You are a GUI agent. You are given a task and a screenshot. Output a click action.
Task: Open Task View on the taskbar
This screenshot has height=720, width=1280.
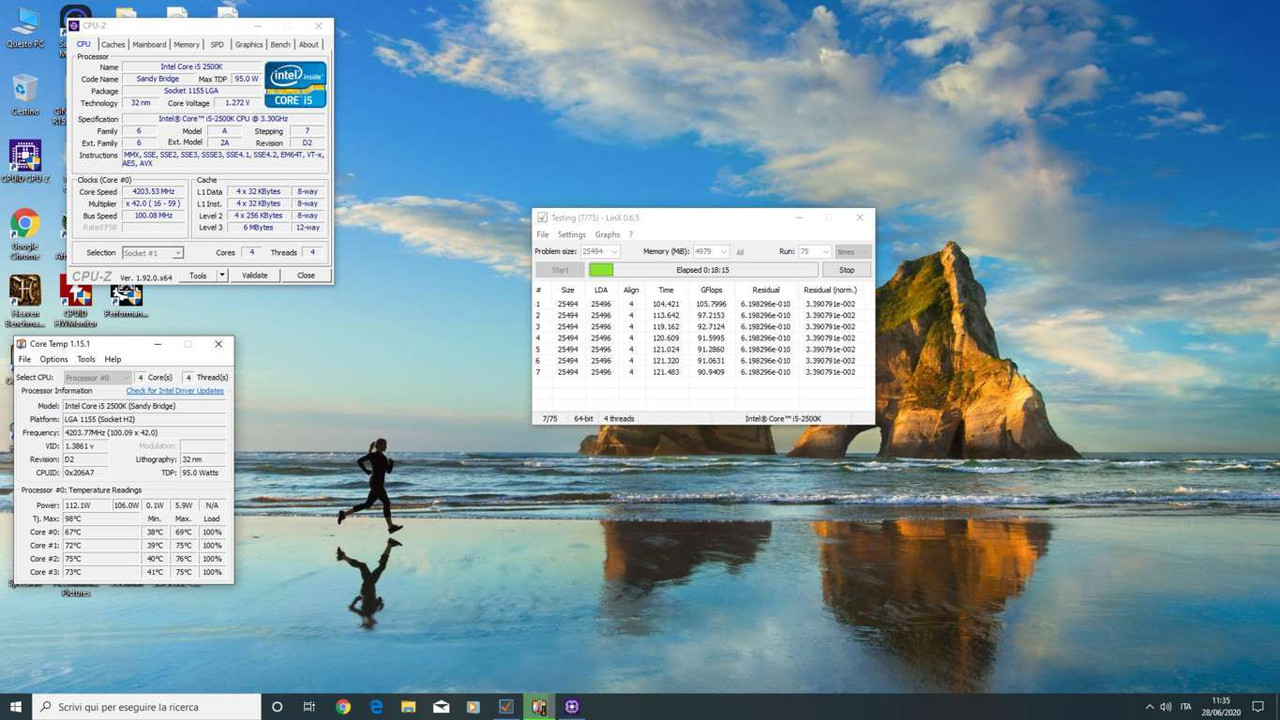pos(309,706)
